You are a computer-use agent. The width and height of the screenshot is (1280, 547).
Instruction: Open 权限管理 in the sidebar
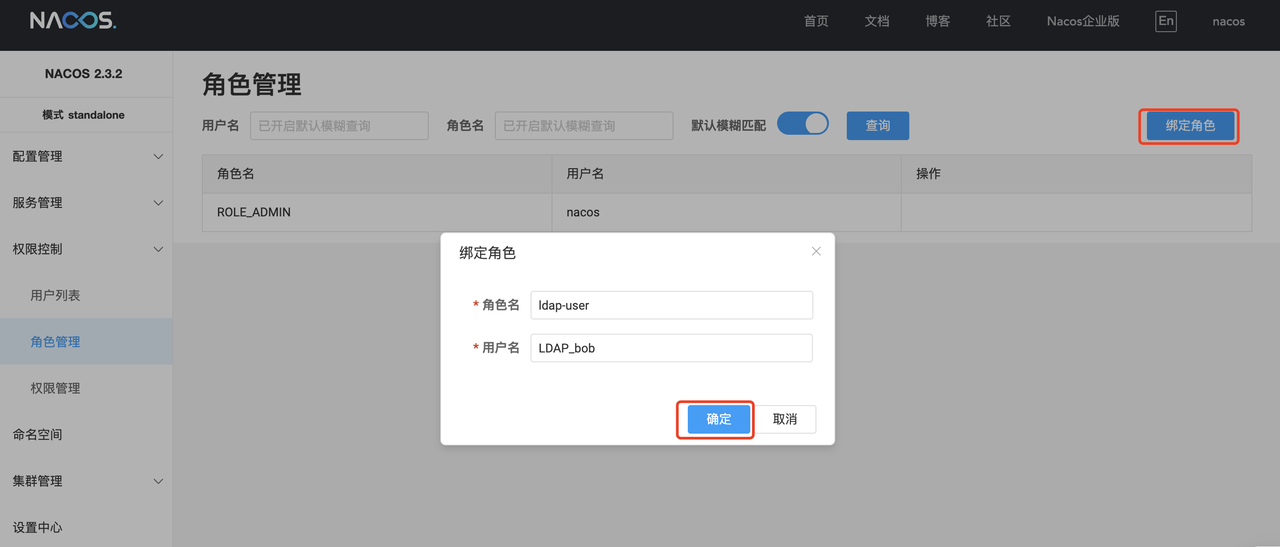pyautogui.click(x=55, y=388)
